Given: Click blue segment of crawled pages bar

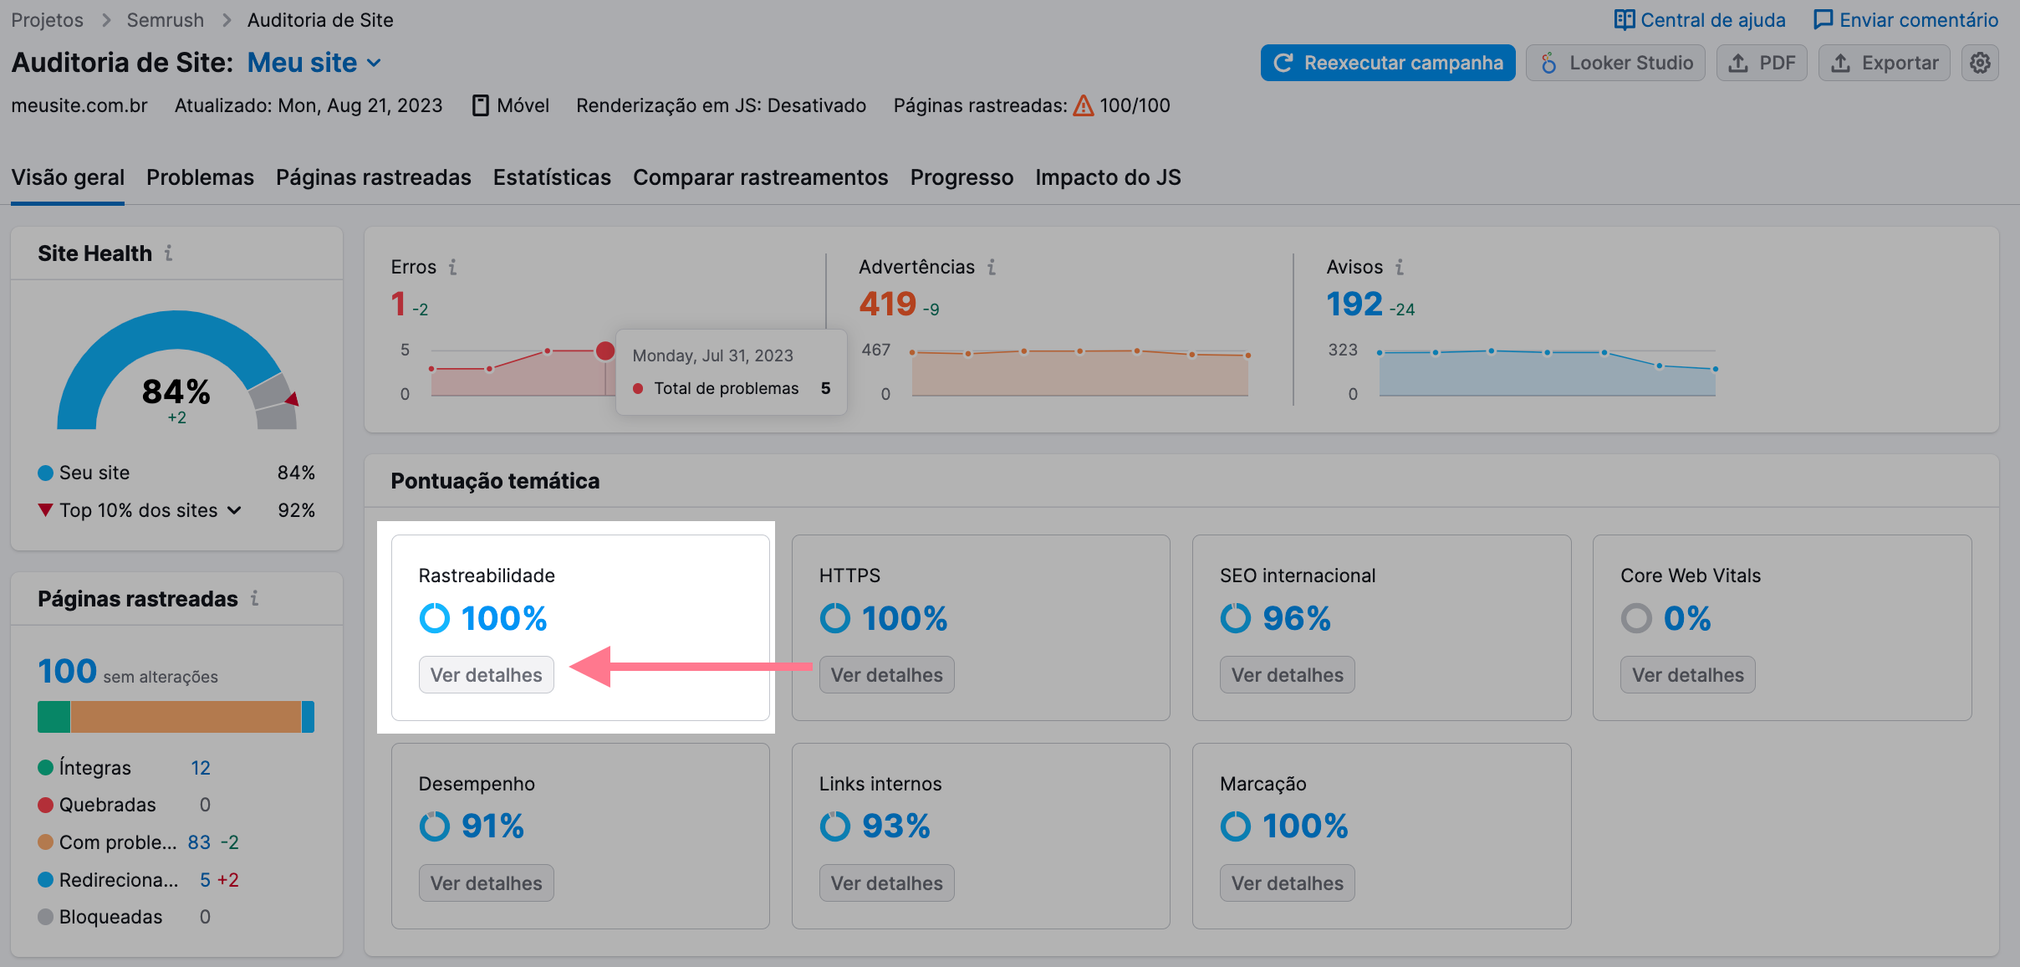Looking at the screenshot, I should (308, 717).
